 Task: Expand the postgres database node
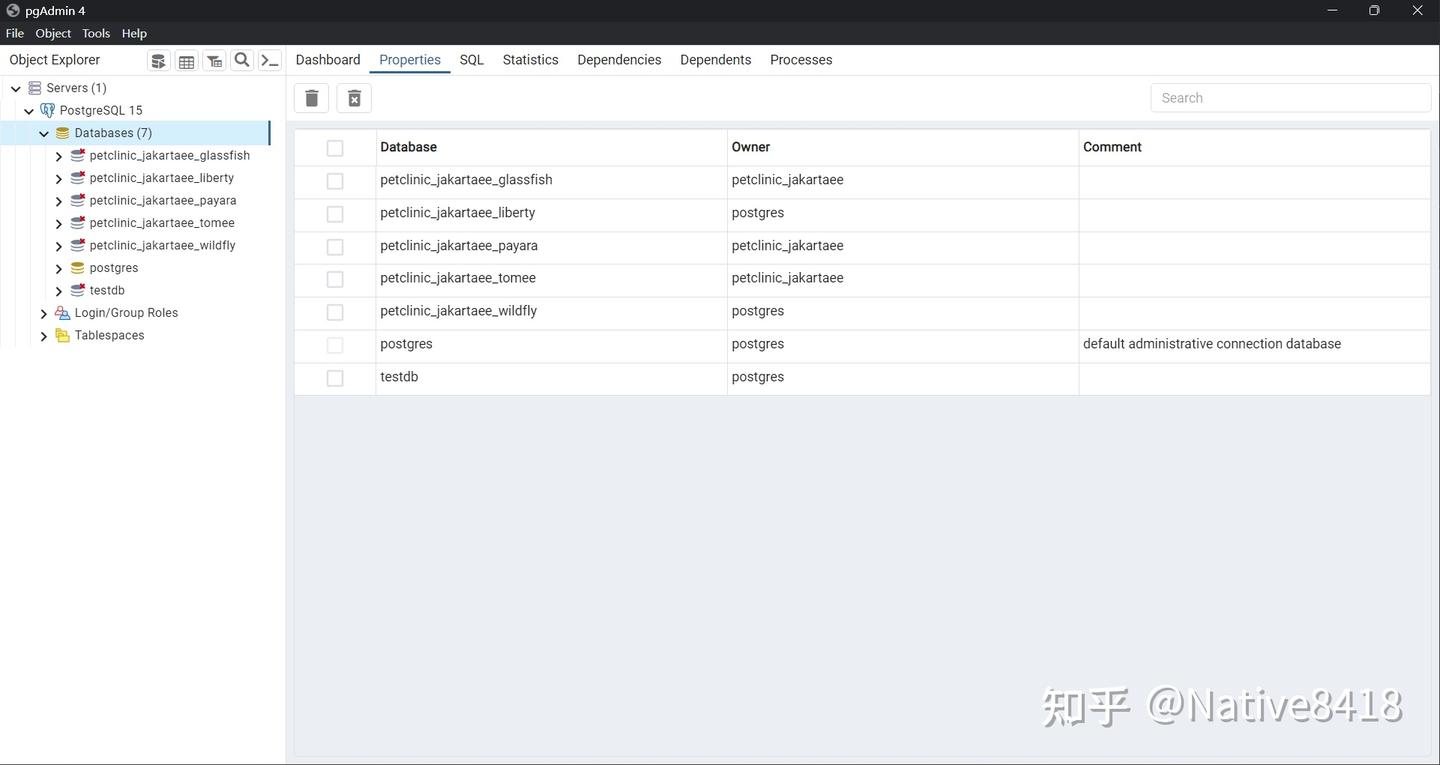pyautogui.click(x=59, y=269)
